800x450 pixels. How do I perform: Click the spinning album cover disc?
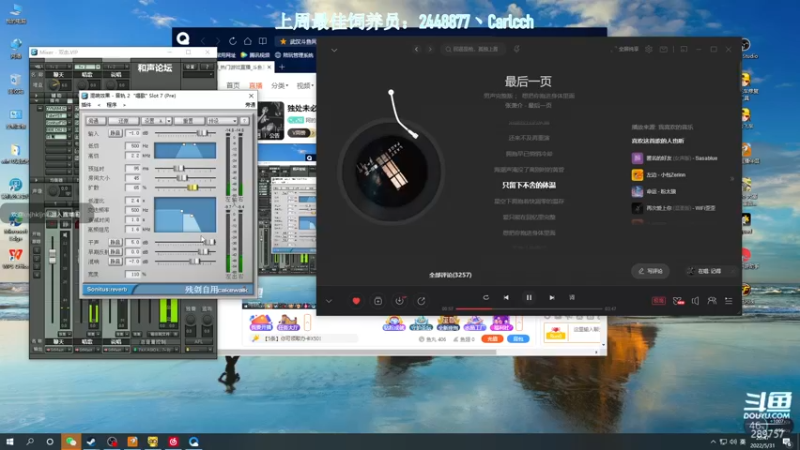(x=391, y=171)
